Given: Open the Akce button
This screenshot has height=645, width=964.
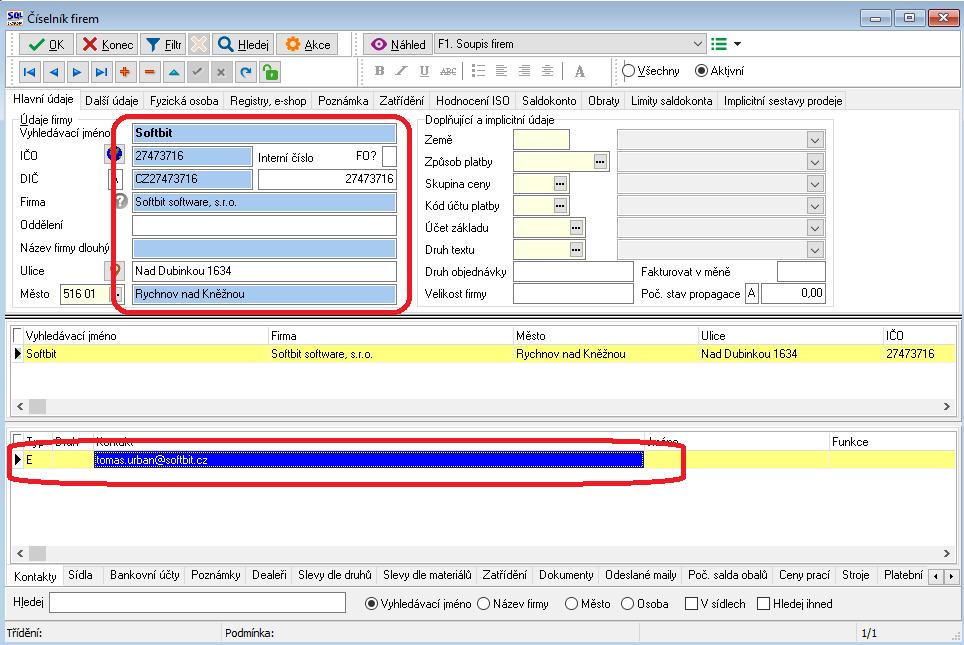Looking at the screenshot, I should coord(307,44).
